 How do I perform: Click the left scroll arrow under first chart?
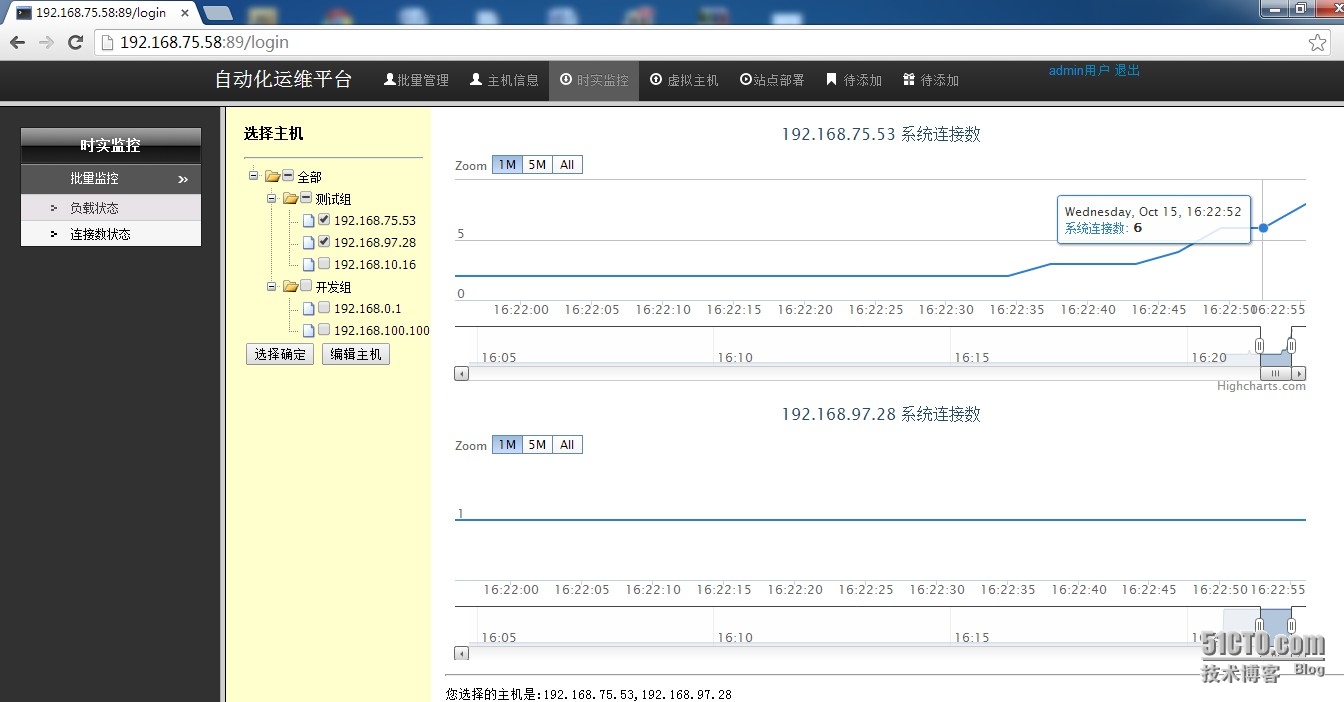point(461,373)
